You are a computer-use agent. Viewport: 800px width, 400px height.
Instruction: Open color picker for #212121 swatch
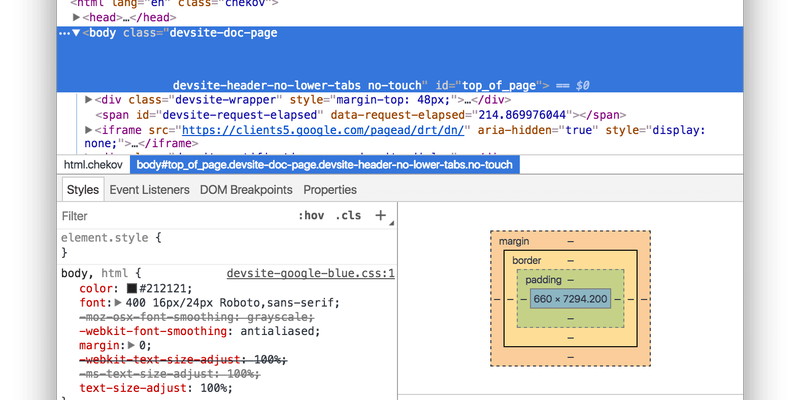click(131, 288)
